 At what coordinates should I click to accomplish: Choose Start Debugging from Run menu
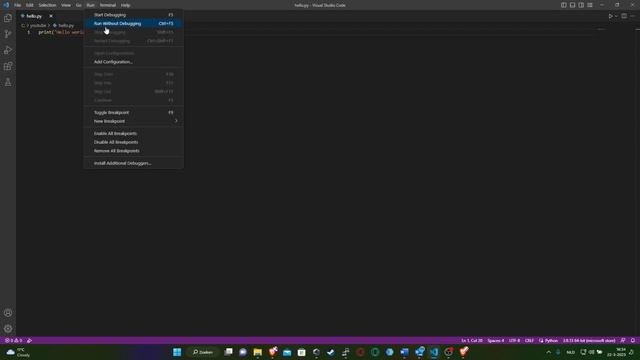coord(133,15)
